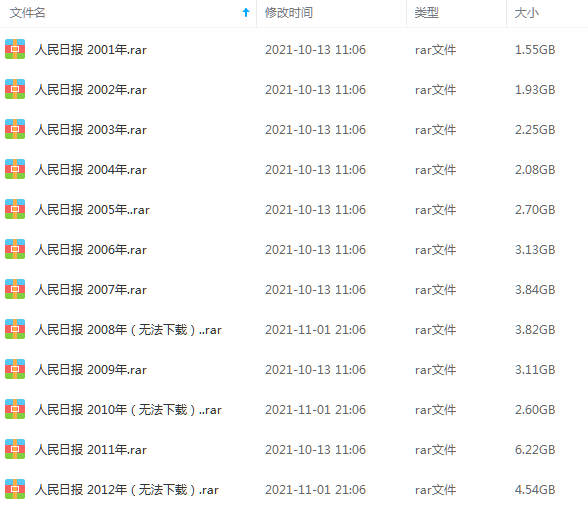Click the rar icon for 人民日报 2012年（无法下载）
This screenshot has height=508, width=588.
(15, 489)
